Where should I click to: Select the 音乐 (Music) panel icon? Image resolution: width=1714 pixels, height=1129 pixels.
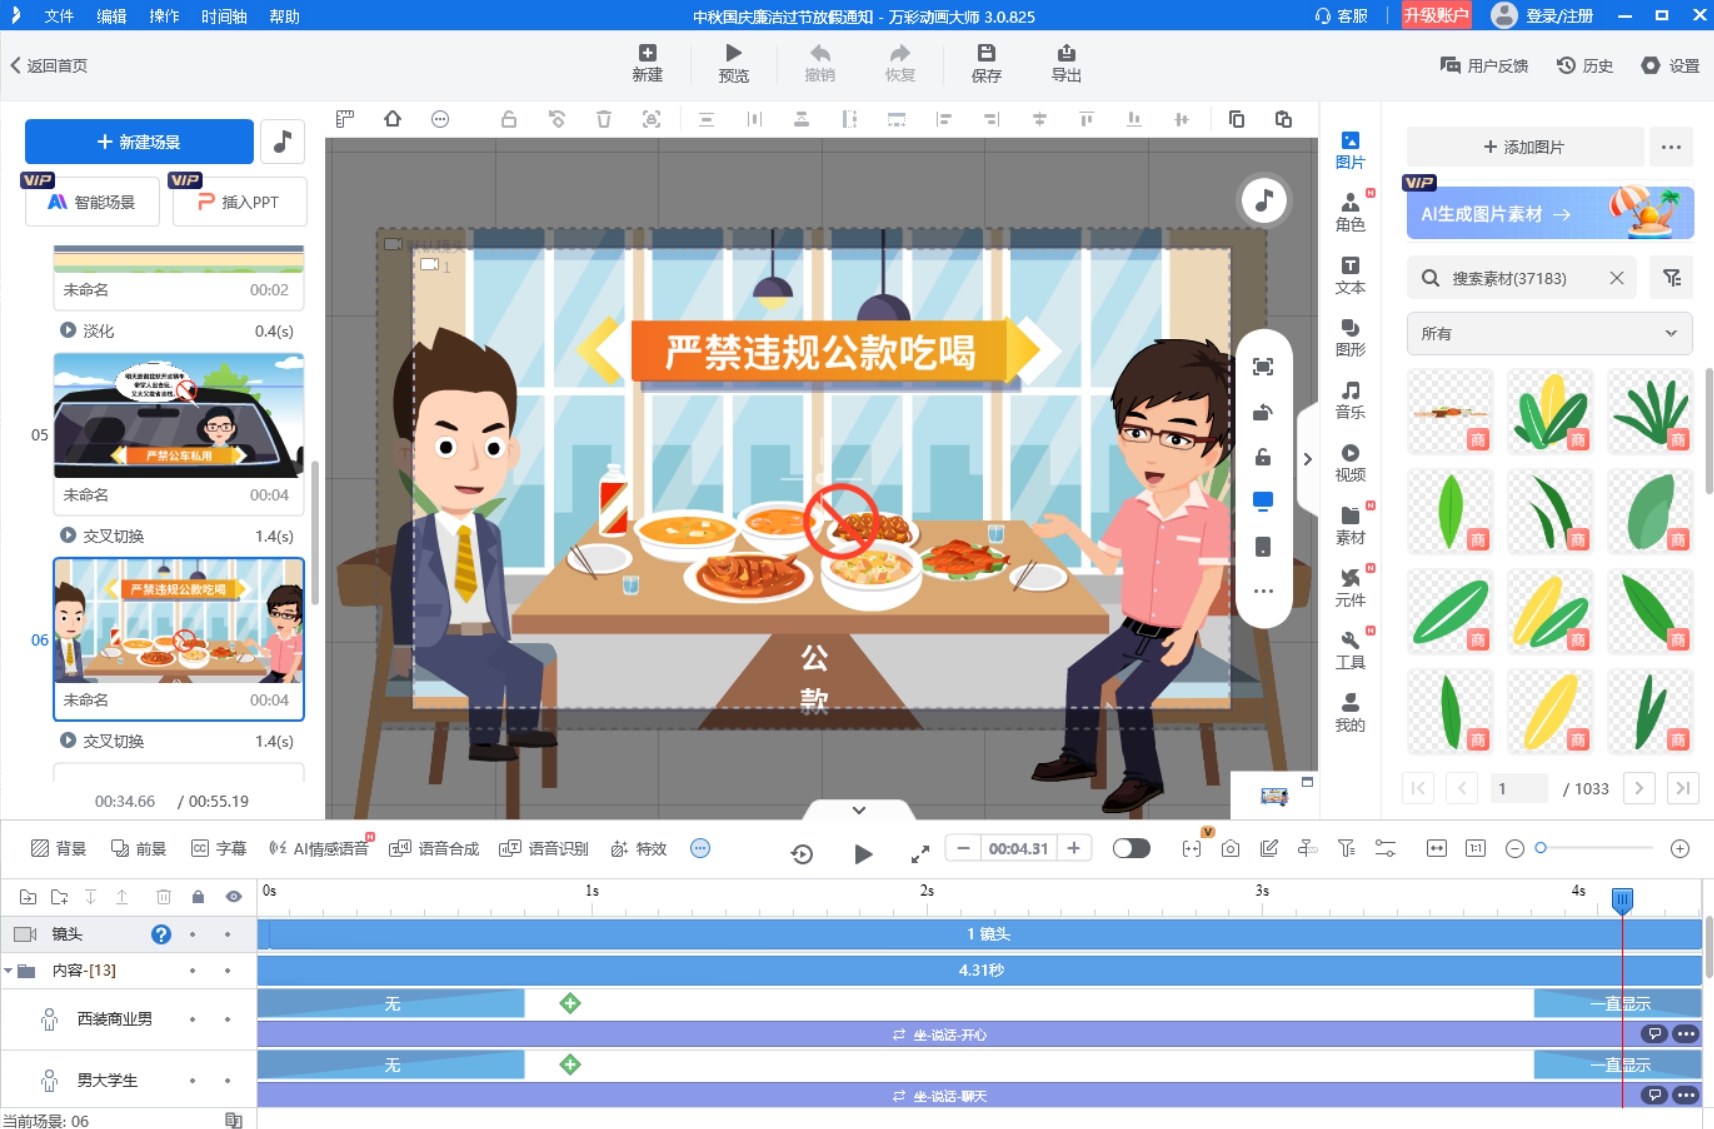1351,398
